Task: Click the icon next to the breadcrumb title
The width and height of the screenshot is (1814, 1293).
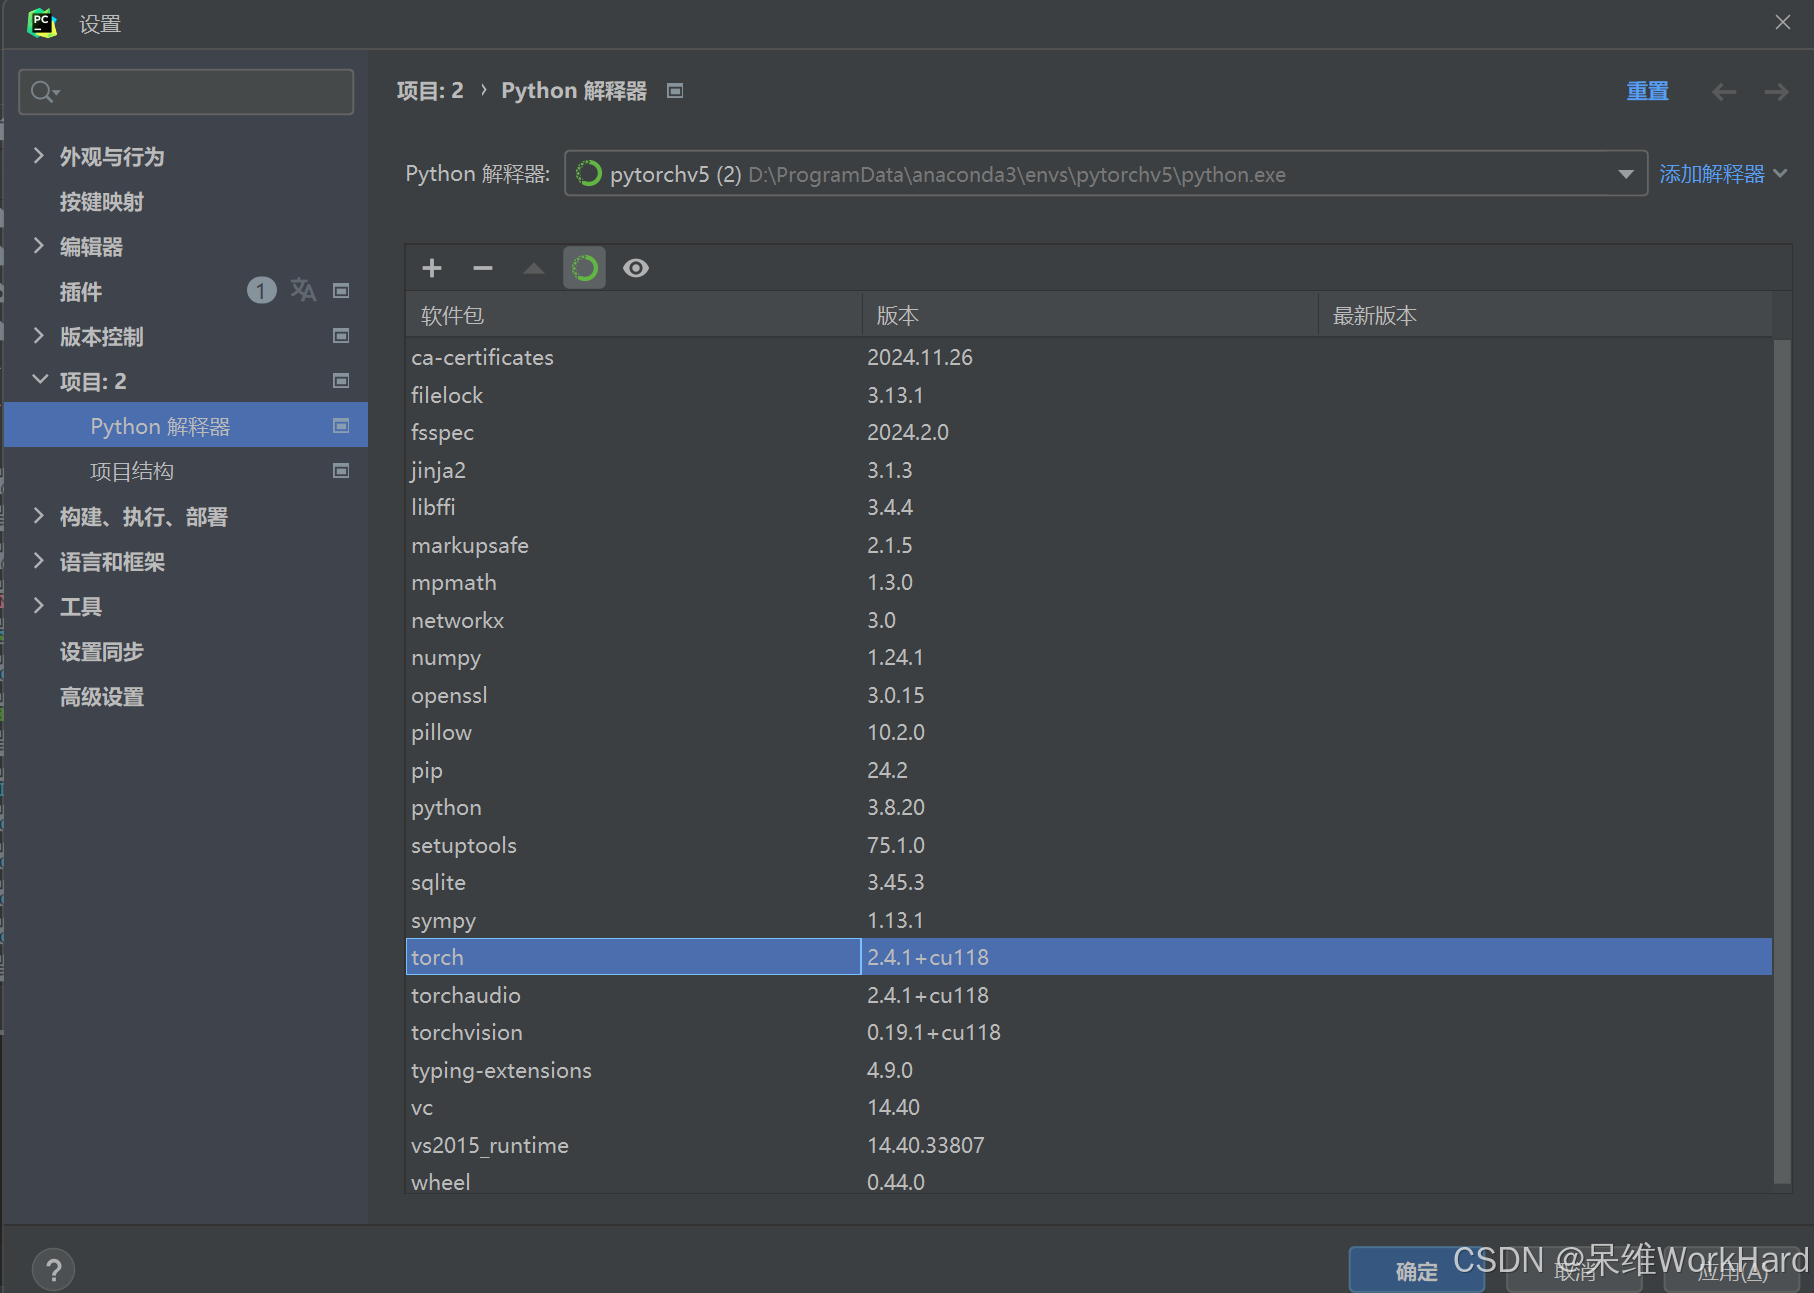Action: coord(675,91)
